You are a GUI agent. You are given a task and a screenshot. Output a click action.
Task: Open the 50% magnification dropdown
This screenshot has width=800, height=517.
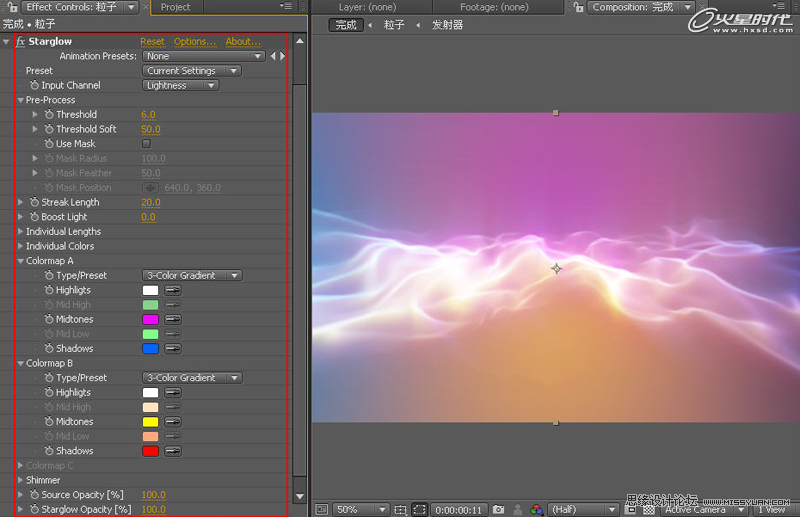(361, 509)
